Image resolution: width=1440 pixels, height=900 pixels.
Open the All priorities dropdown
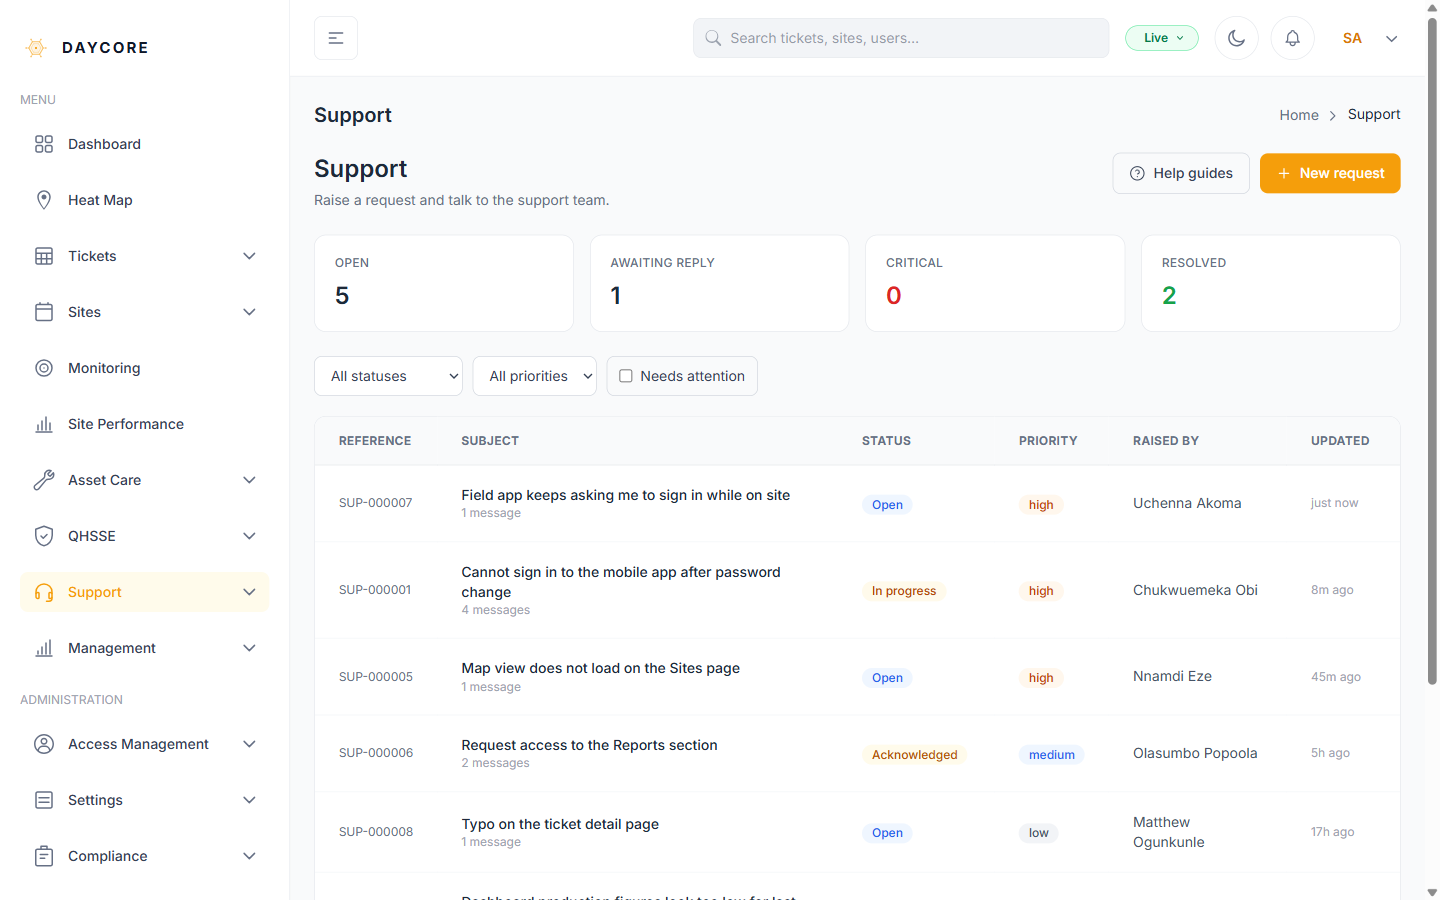pyautogui.click(x=535, y=376)
